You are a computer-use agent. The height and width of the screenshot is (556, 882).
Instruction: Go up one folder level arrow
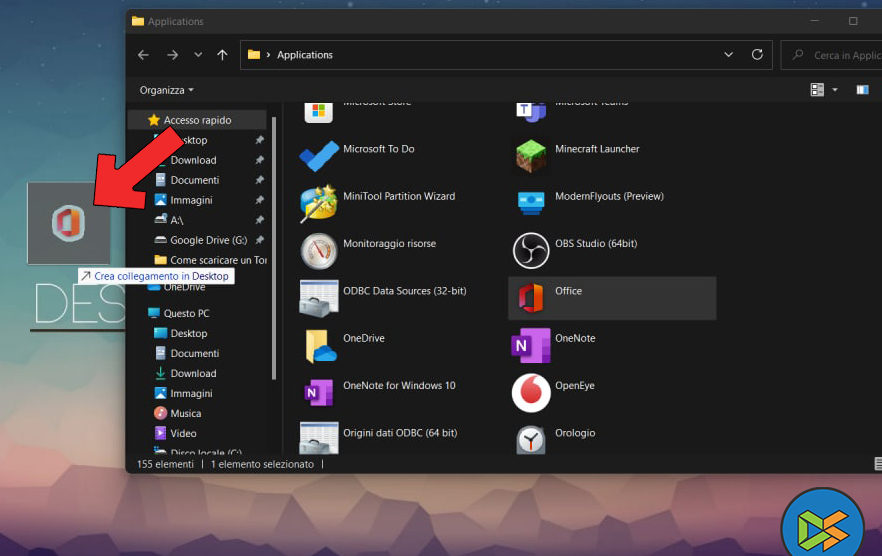tap(222, 55)
